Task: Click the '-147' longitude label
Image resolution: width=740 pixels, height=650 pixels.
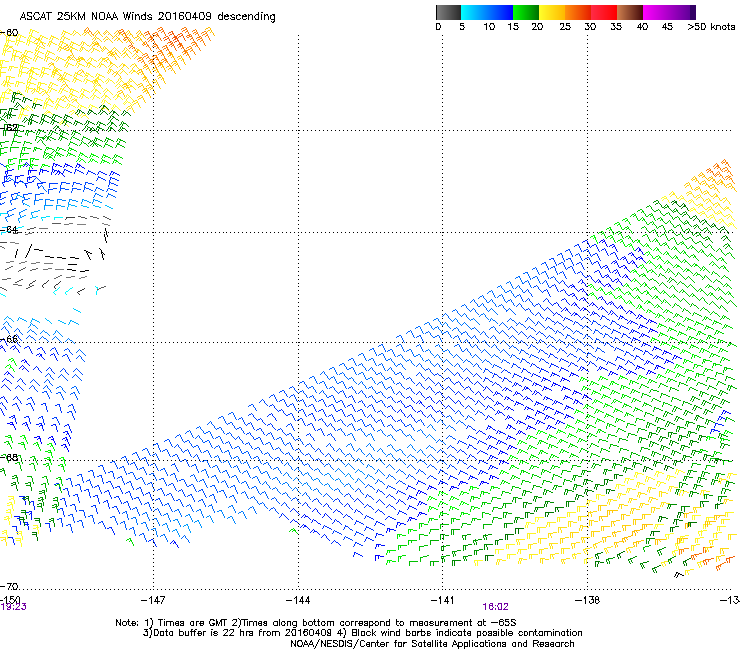Action: (x=153, y=600)
